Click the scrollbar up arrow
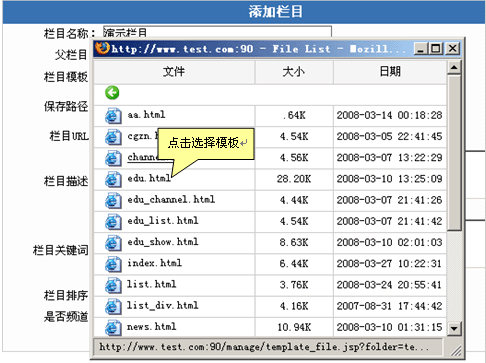 point(454,68)
